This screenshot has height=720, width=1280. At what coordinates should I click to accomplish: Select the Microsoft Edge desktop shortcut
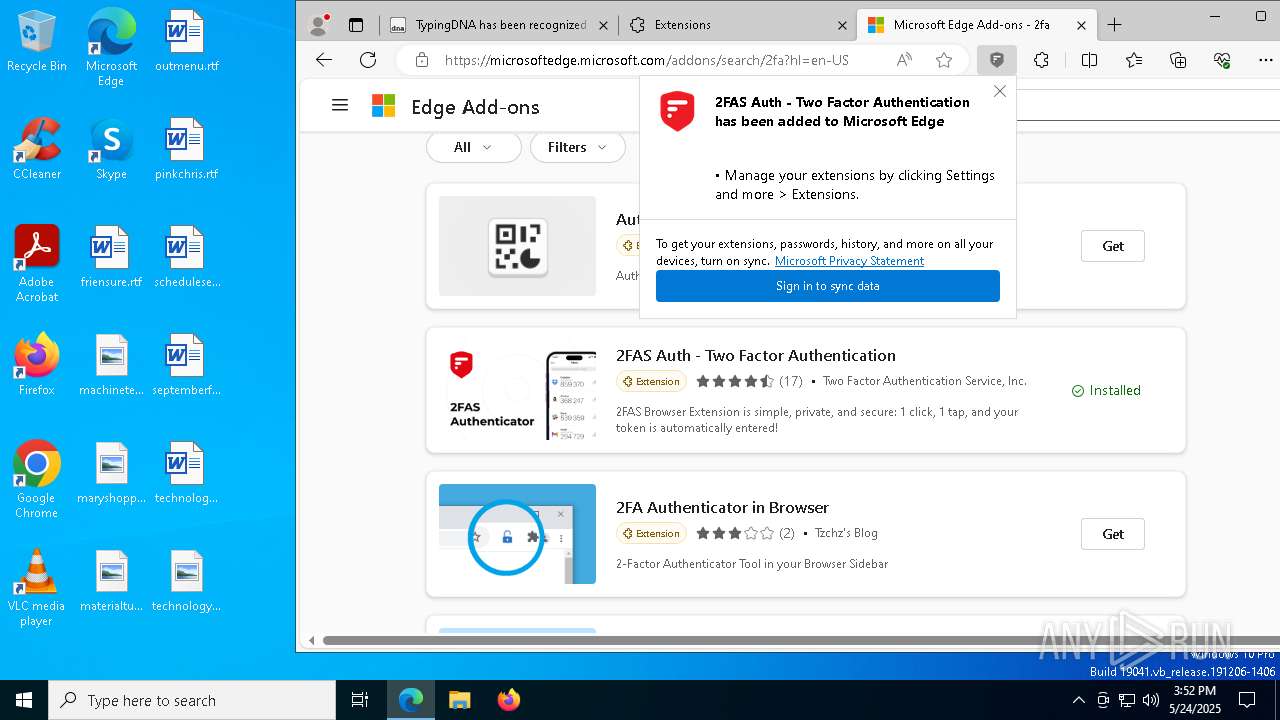point(111,48)
